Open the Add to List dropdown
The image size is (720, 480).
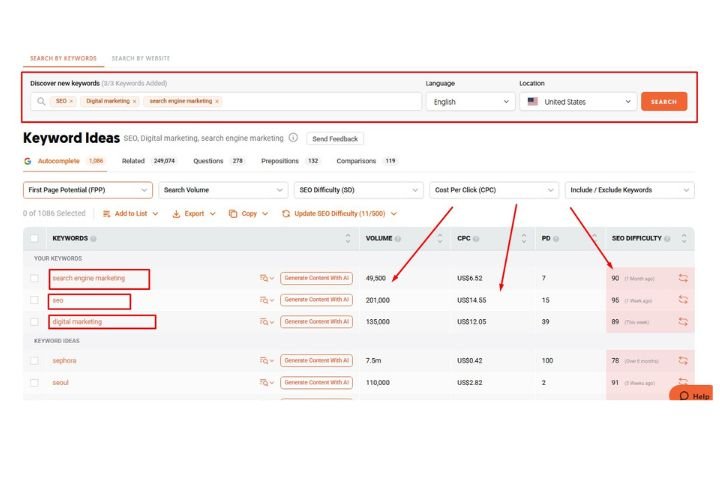point(130,214)
